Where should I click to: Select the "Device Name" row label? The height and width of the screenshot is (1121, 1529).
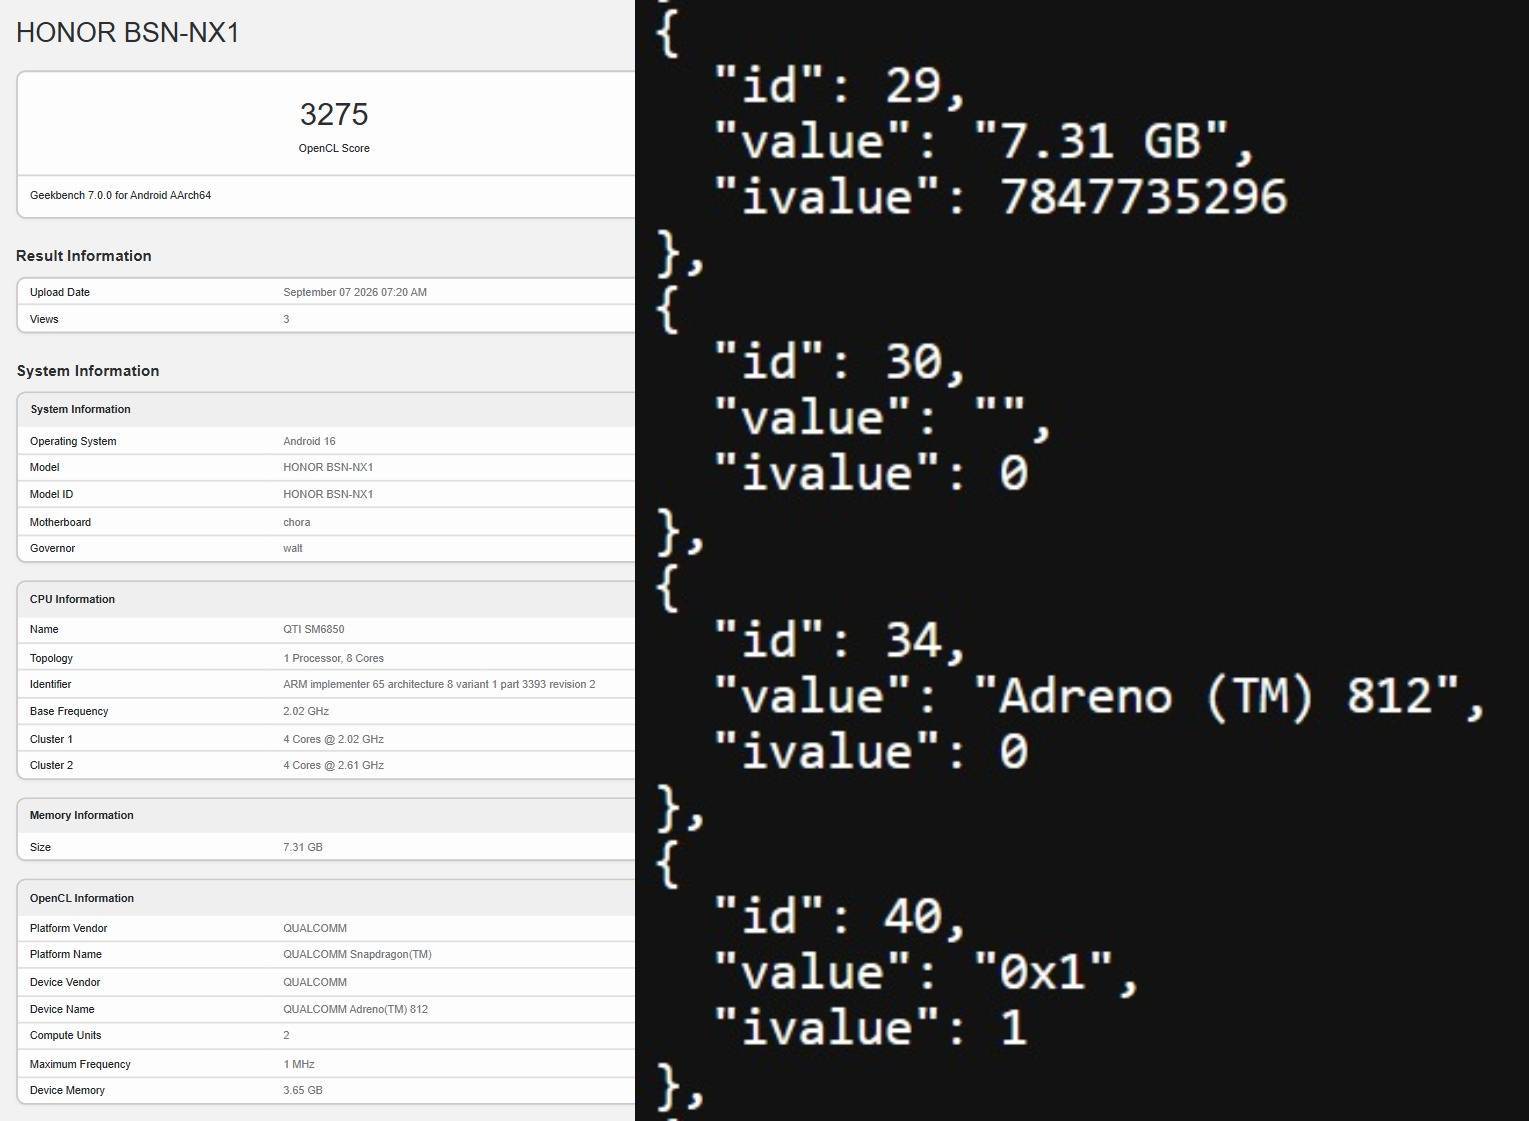coord(62,1009)
